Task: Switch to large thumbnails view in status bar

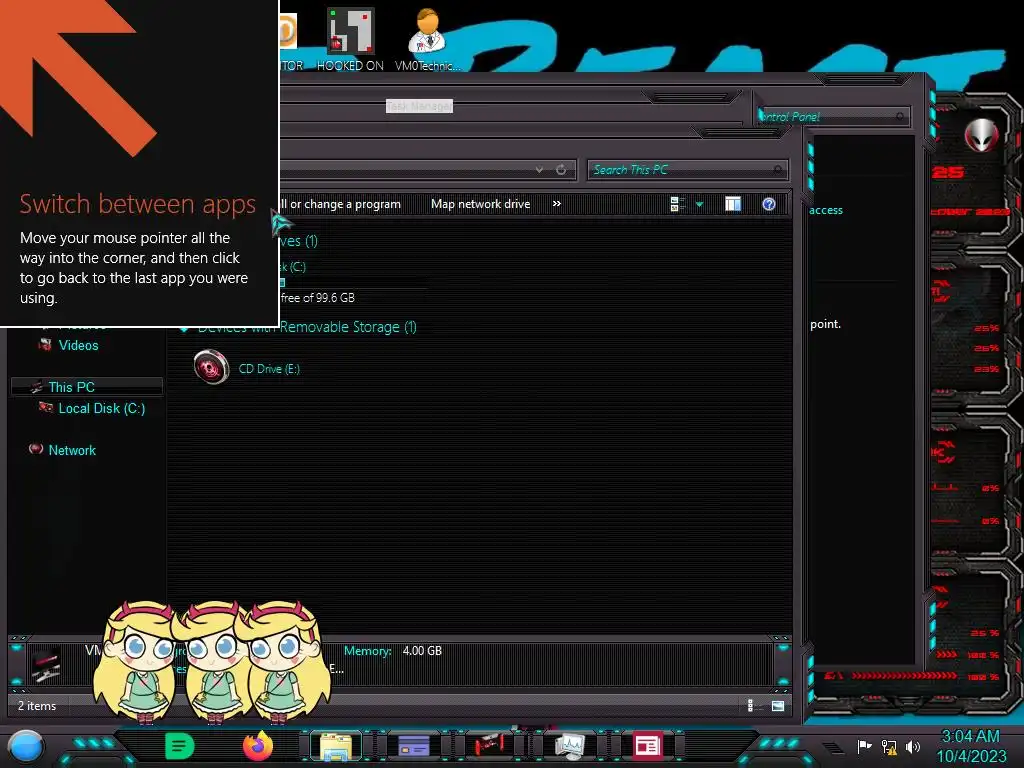Action: (x=778, y=706)
